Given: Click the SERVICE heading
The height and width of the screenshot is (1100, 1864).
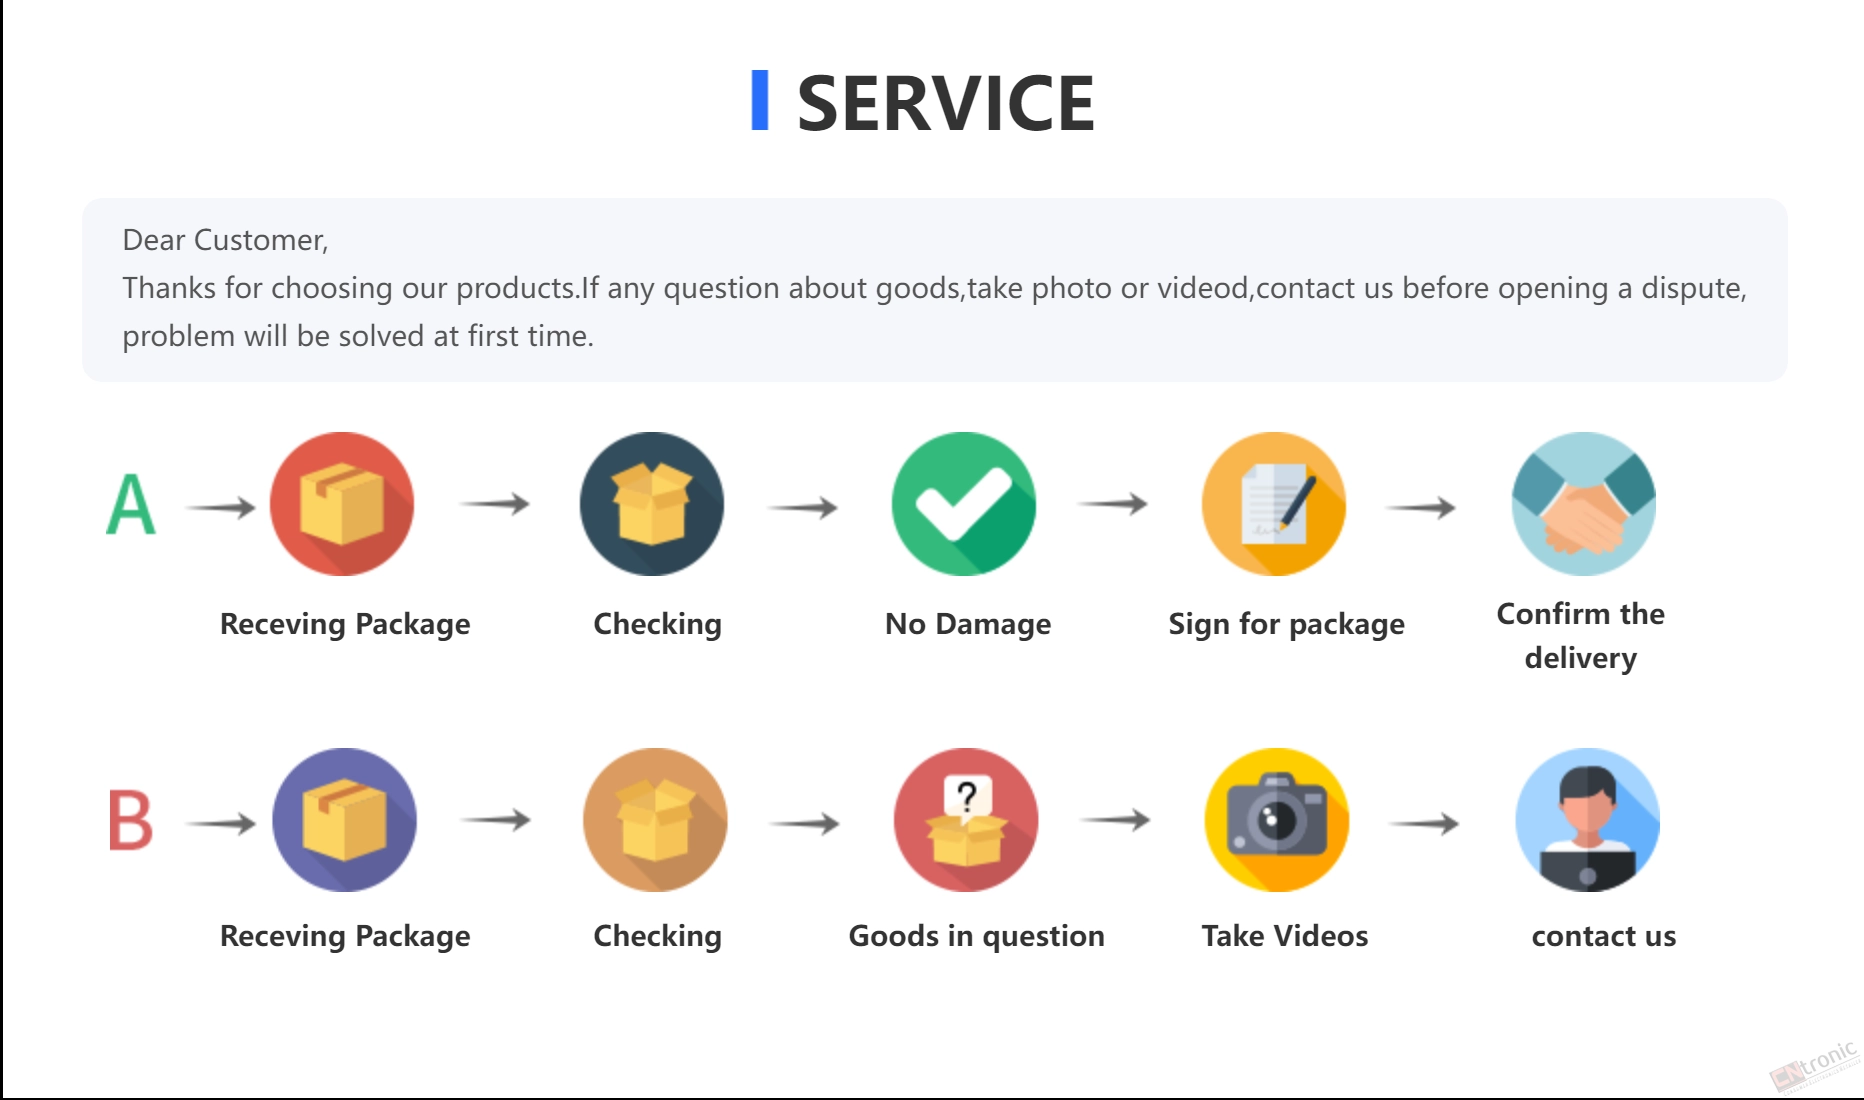Looking at the screenshot, I should (x=945, y=103).
